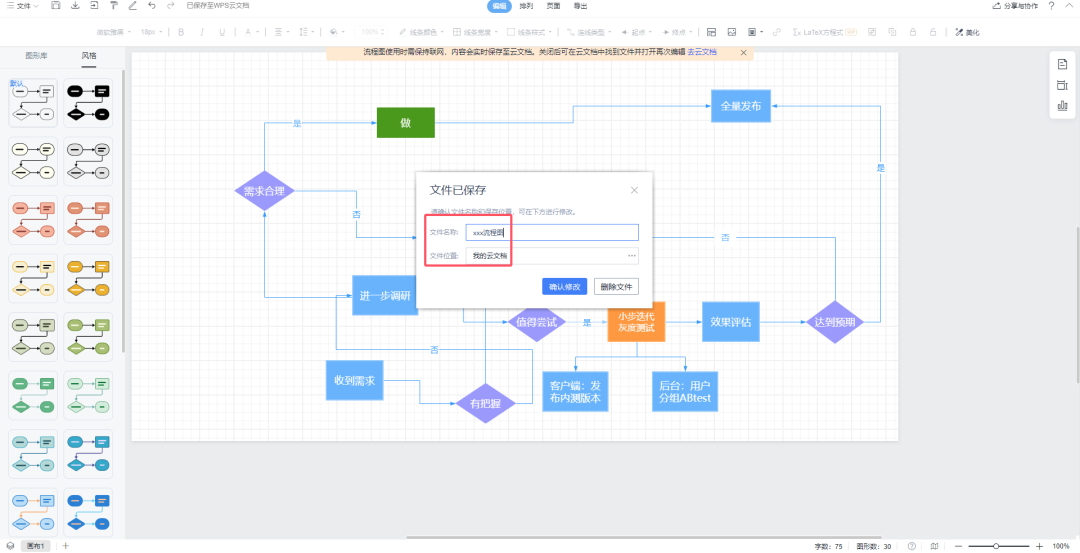Select the 画布1 canvas tab

(x=36, y=545)
